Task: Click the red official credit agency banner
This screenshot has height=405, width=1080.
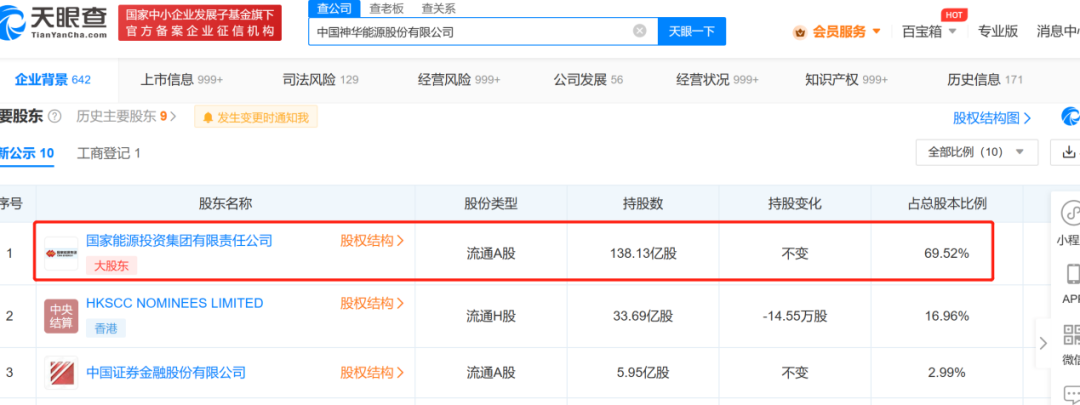Action: click(x=200, y=23)
